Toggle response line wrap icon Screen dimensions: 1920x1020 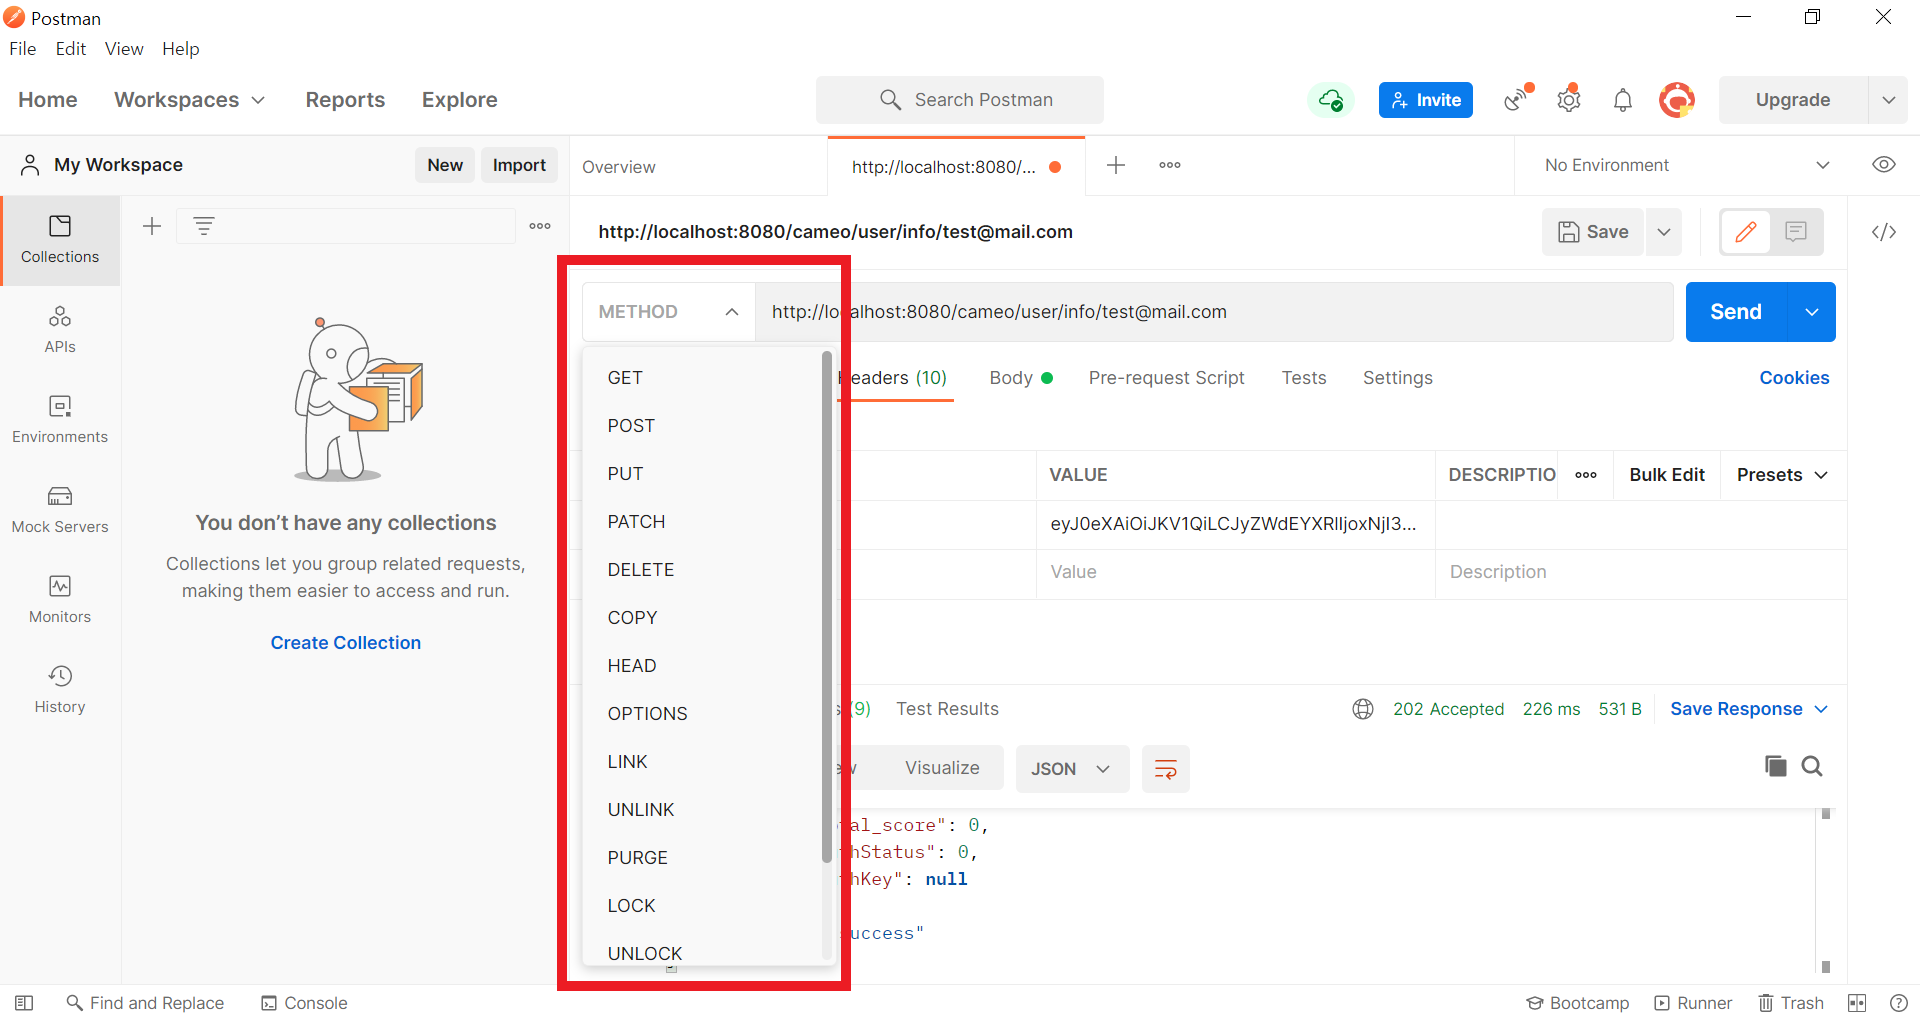(x=1166, y=769)
